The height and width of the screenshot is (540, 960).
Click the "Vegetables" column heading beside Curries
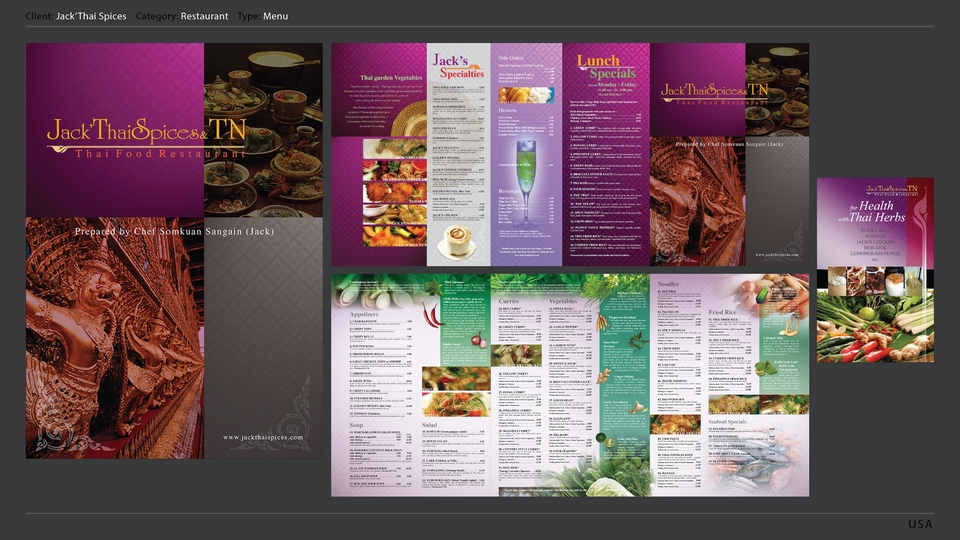pos(563,301)
